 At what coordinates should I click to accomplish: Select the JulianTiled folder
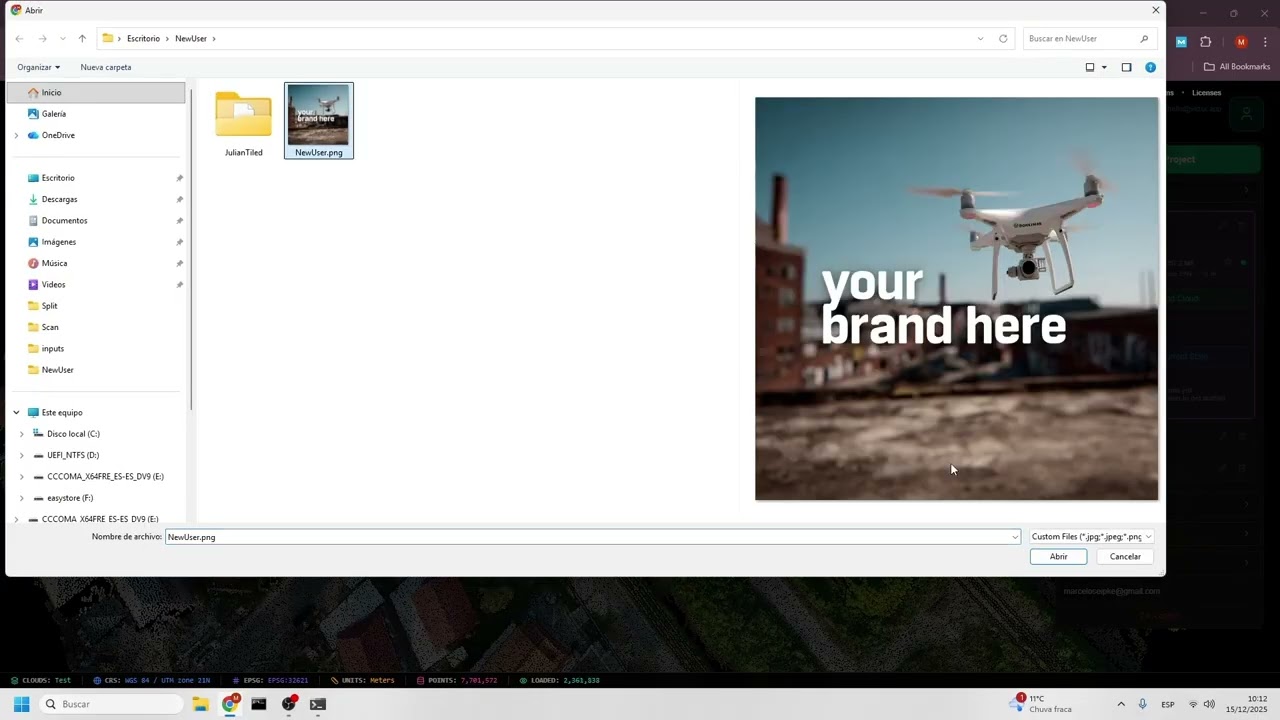click(x=243, y=122)
